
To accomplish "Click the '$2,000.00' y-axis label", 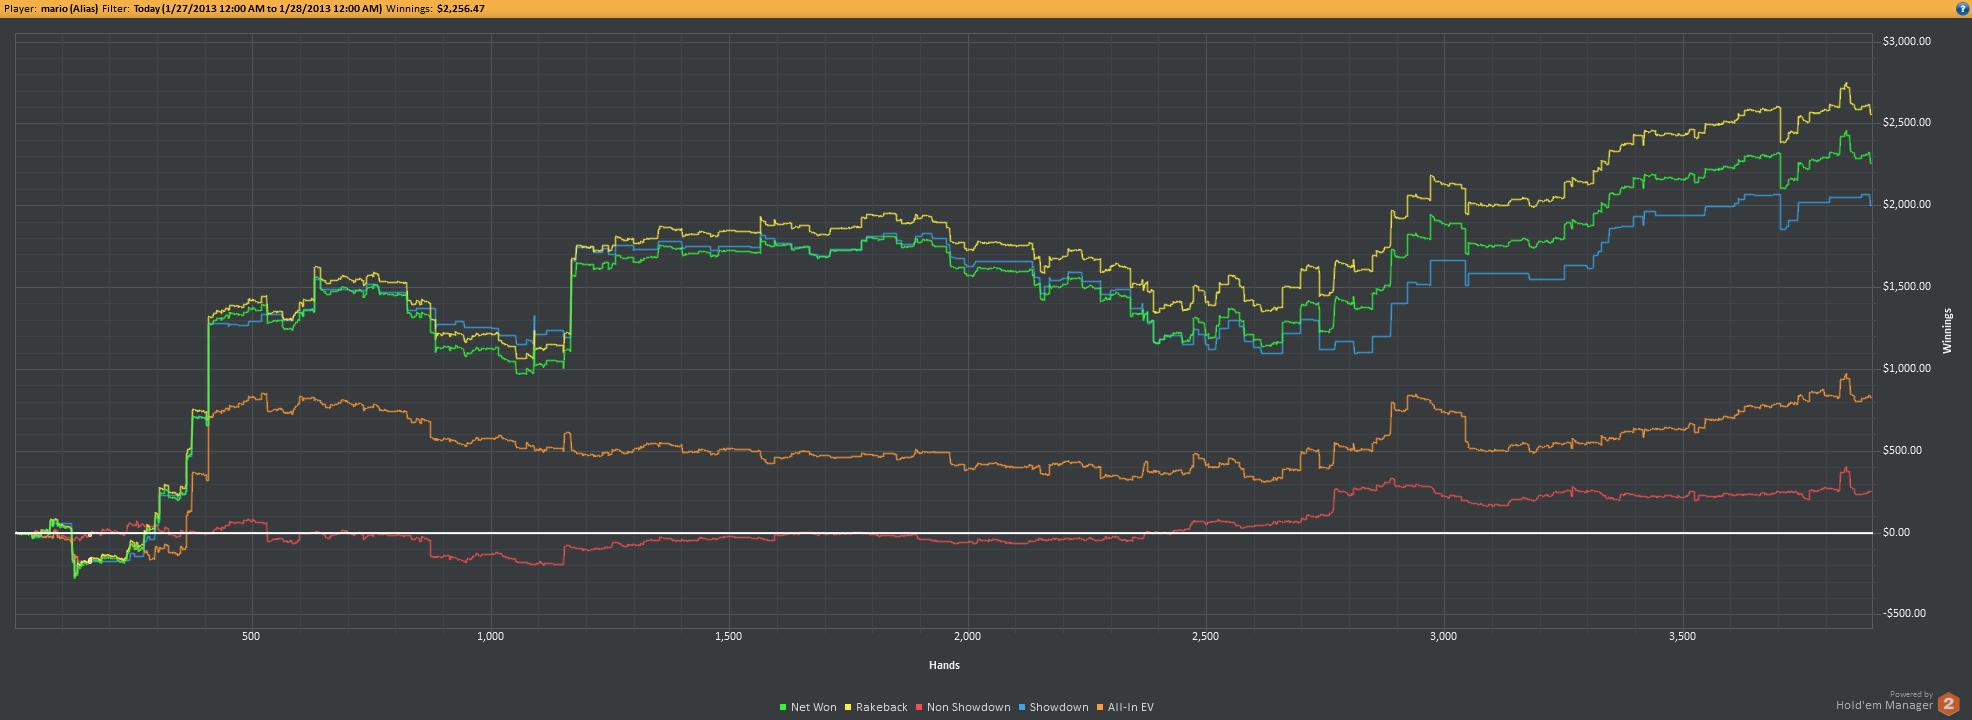I will pos(1906,205).
